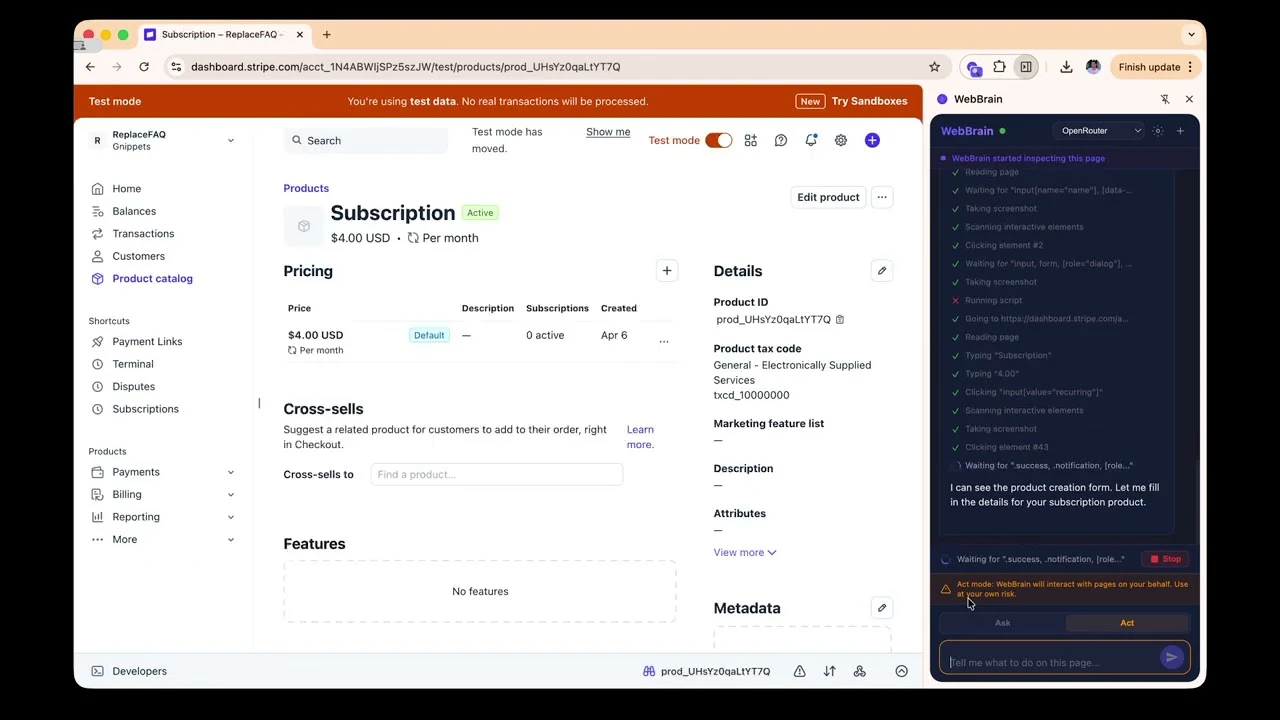Edit product details with pencil icon
The height and width of the screenshot is (720, 1280).
pyautogui.click(x=882, y=271)
